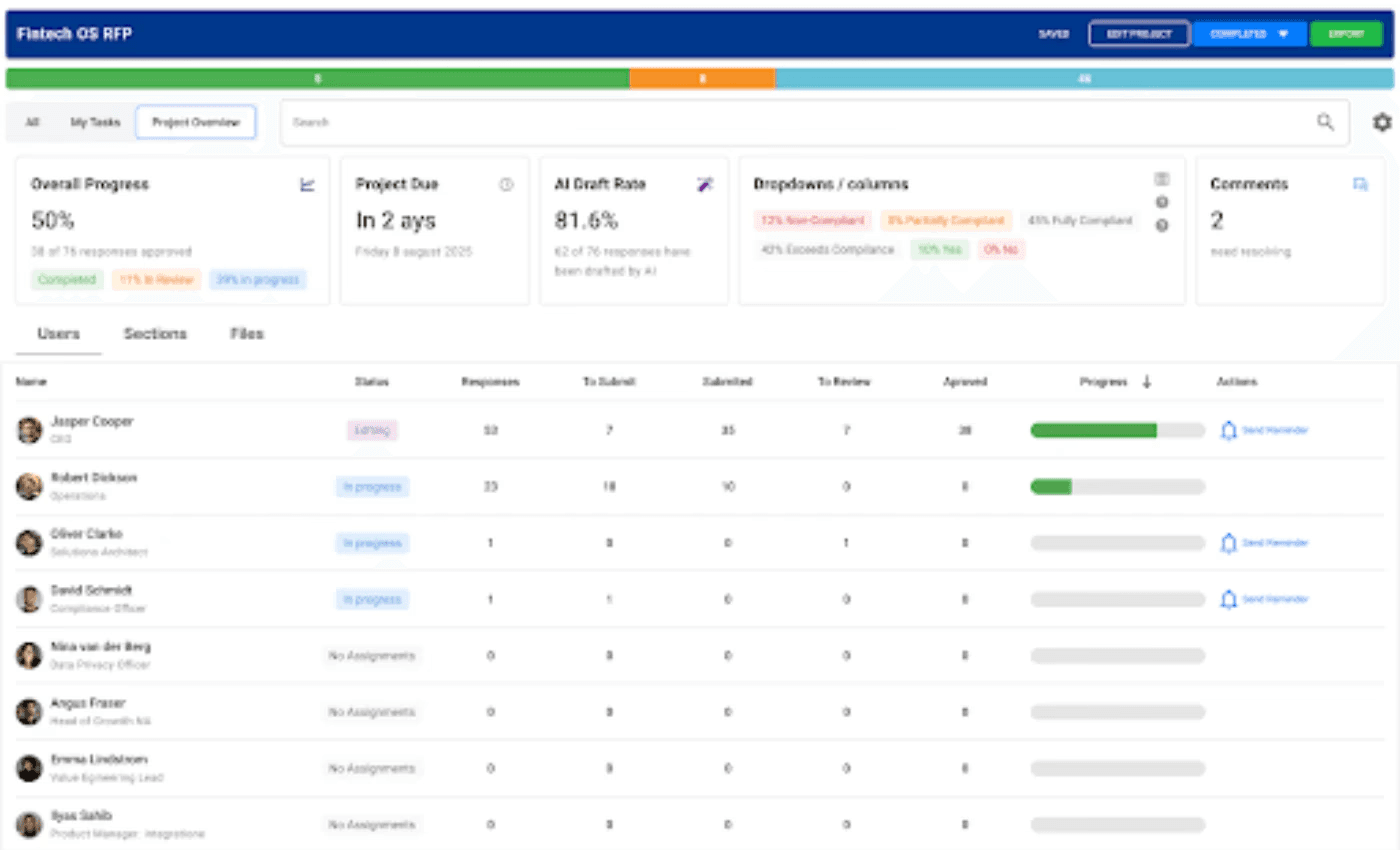Viewport: 1400px width, 850px height.
Task: Click the info icon on Project Due card
Action: pos(505,183)
